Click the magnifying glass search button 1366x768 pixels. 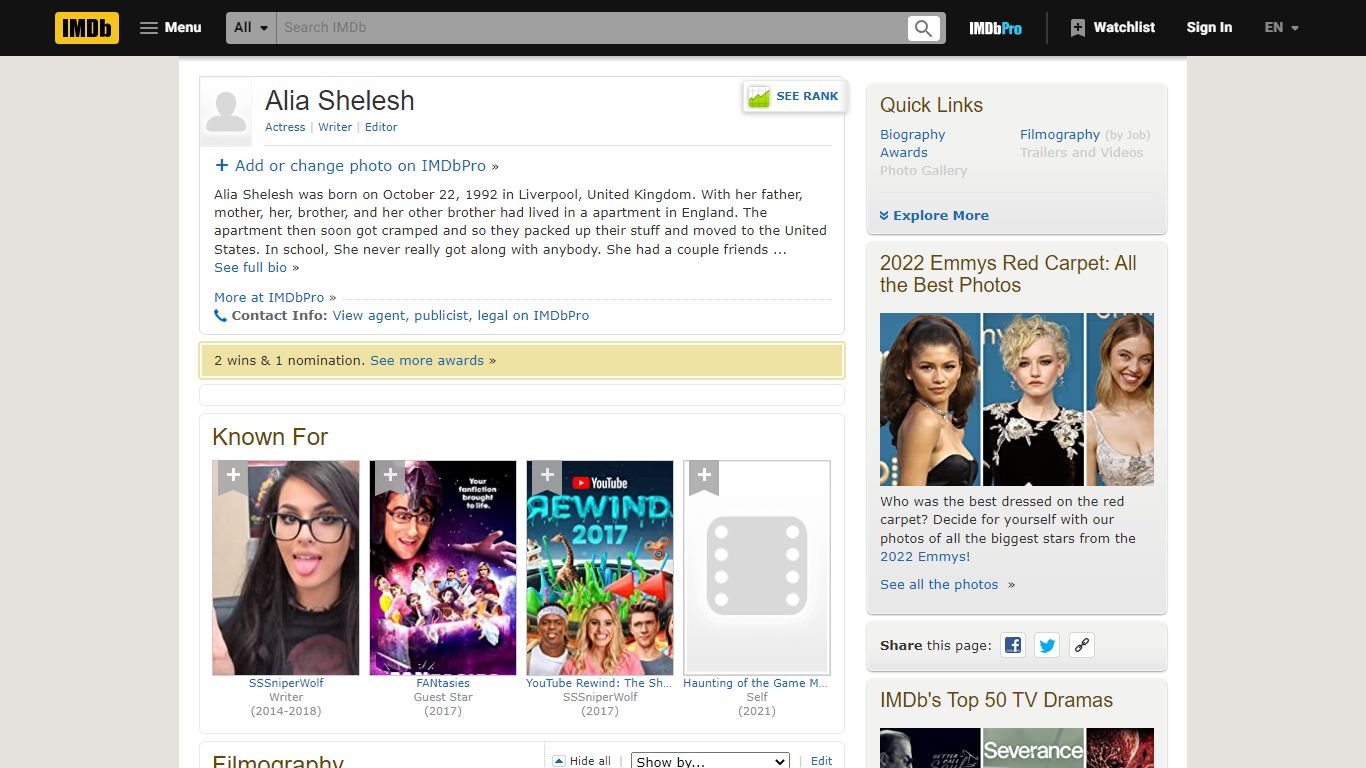coord(924,28)
